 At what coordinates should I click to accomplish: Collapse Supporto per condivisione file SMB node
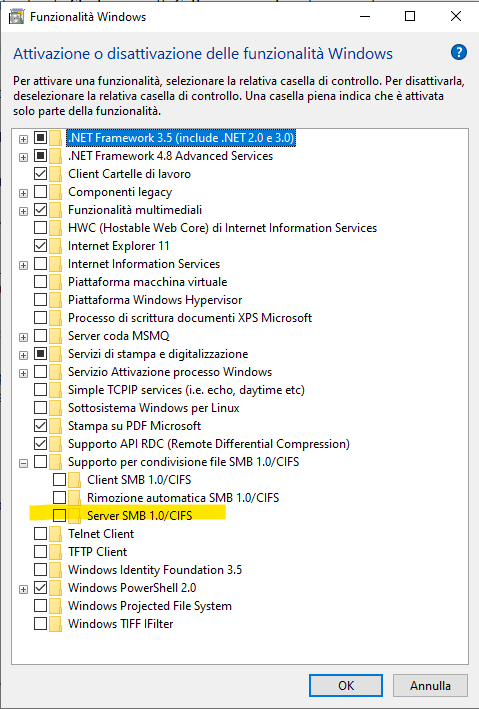[23, 463]
